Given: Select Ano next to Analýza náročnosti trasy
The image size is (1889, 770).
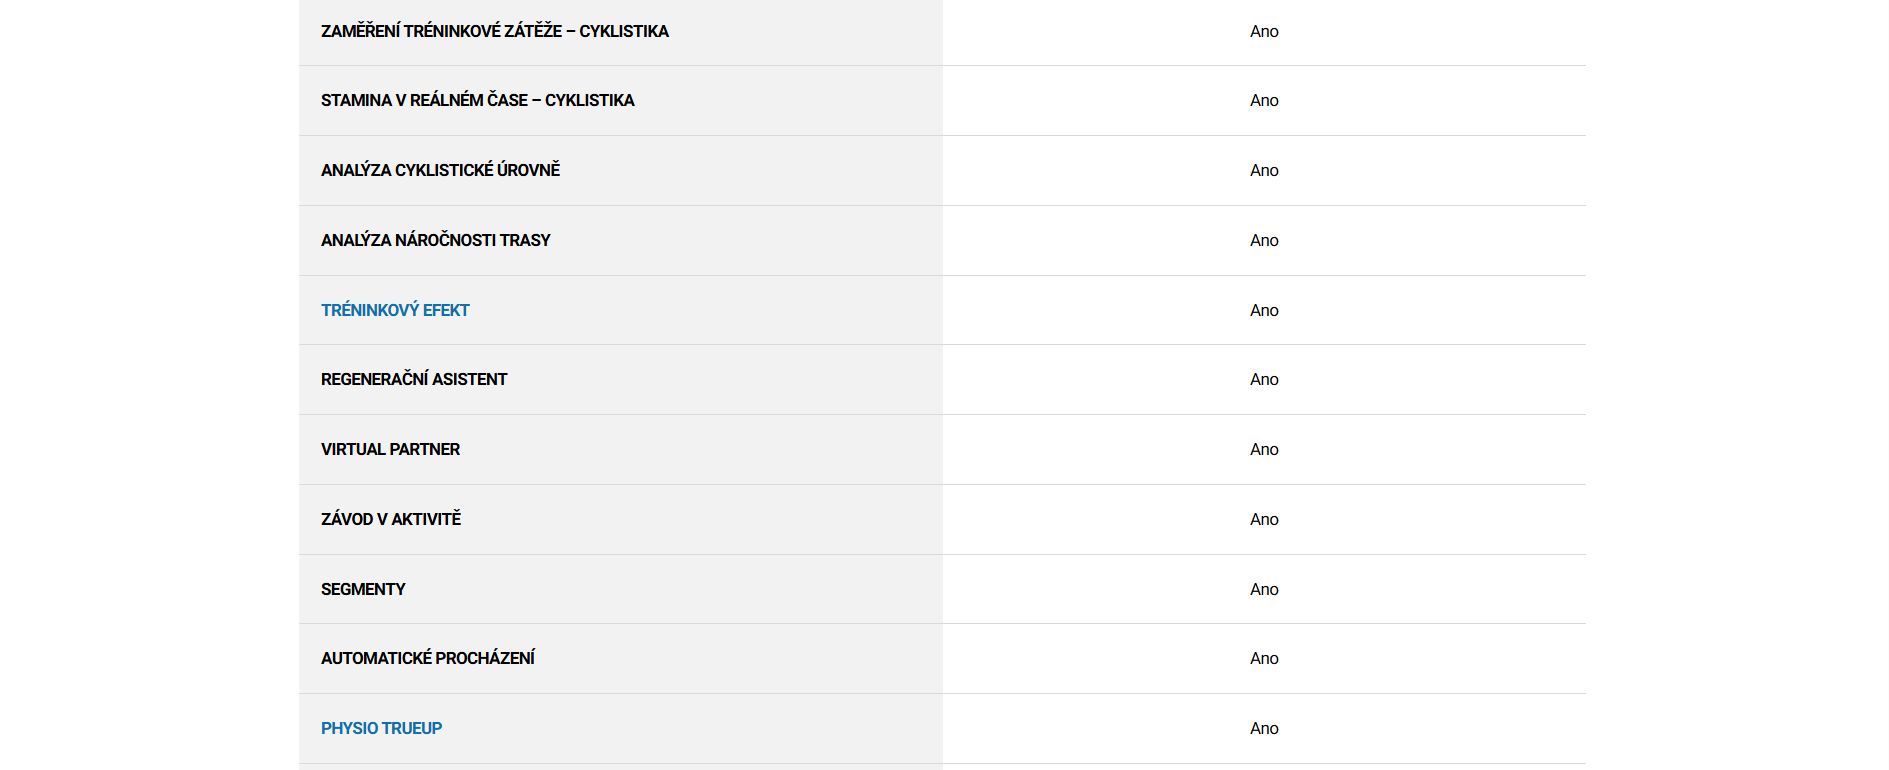Looking at the screenshot, I should pos(1264,240).
